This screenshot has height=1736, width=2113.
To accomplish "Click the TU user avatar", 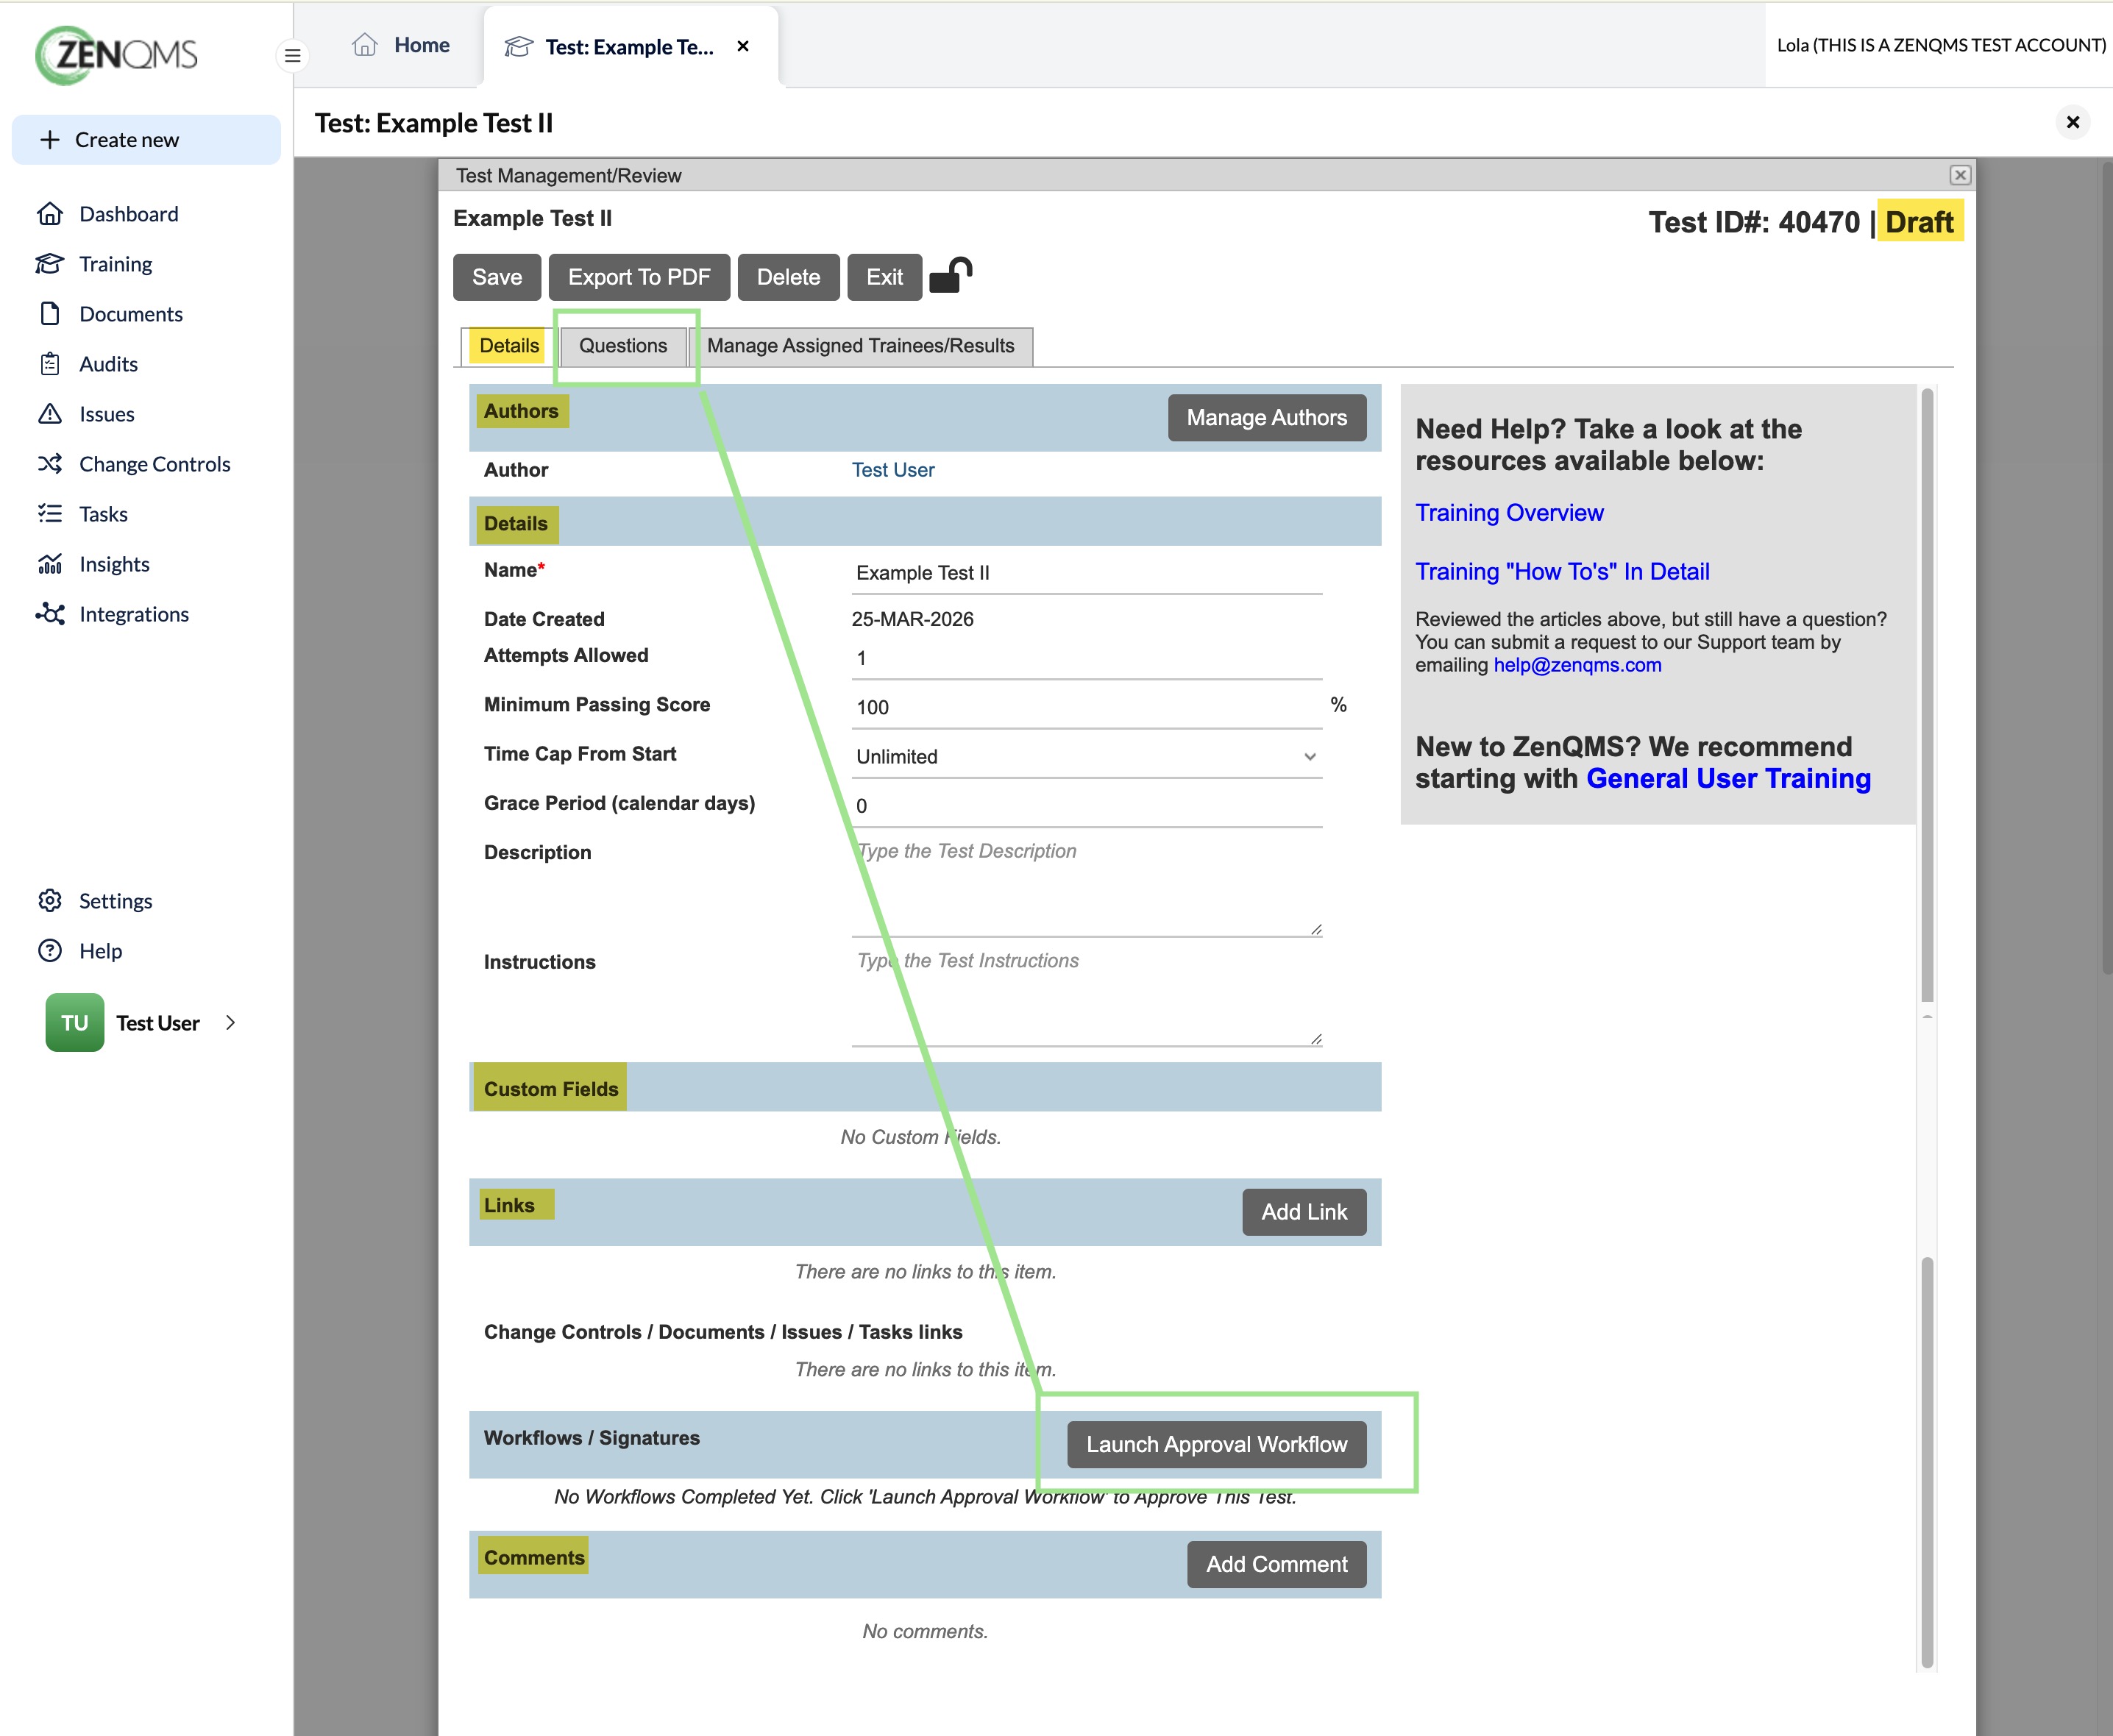I will [x=75, y=1022].
